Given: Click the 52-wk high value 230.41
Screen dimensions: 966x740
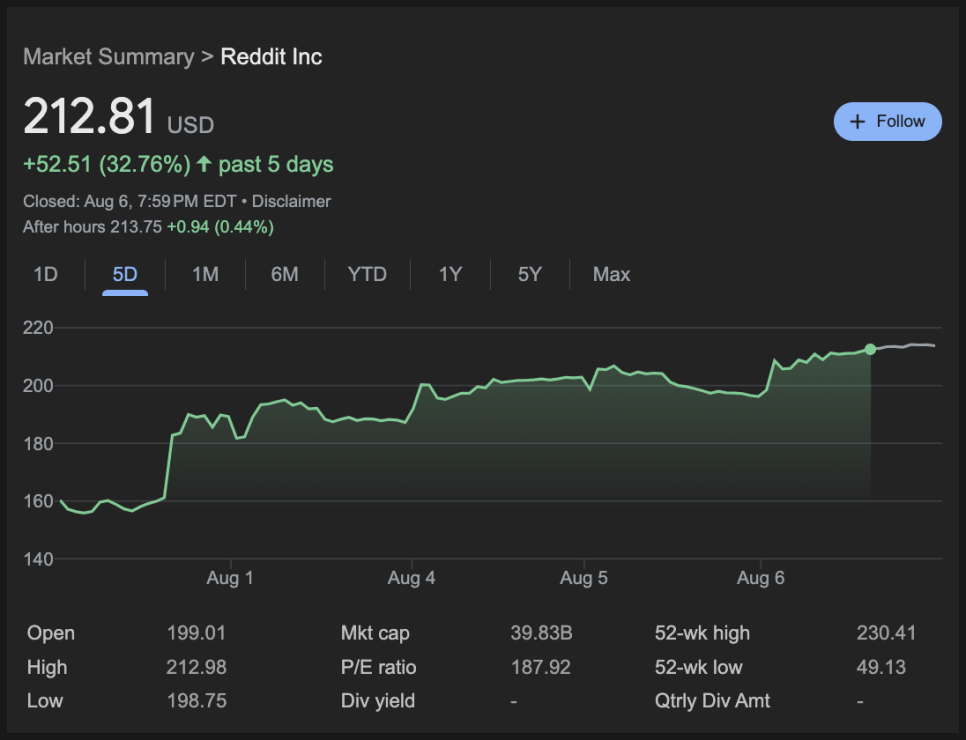Looking at the screenshot, I should point(886,633).
